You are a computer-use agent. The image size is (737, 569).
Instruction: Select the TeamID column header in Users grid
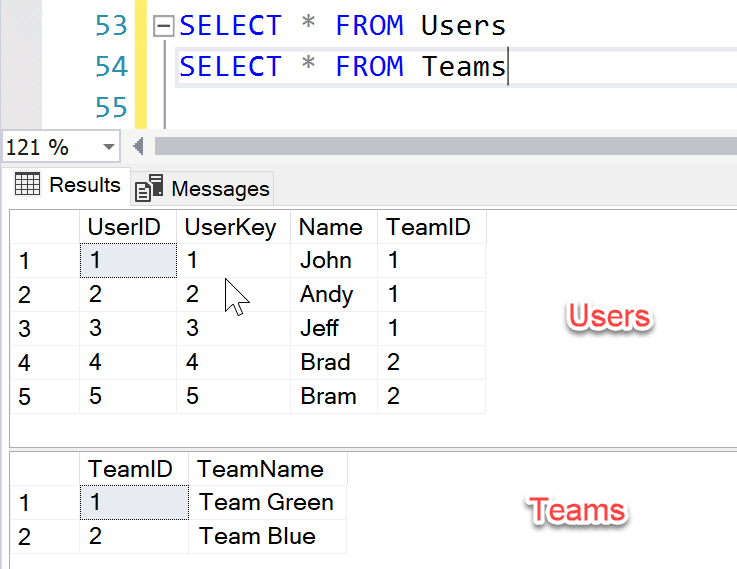[429, 227]
